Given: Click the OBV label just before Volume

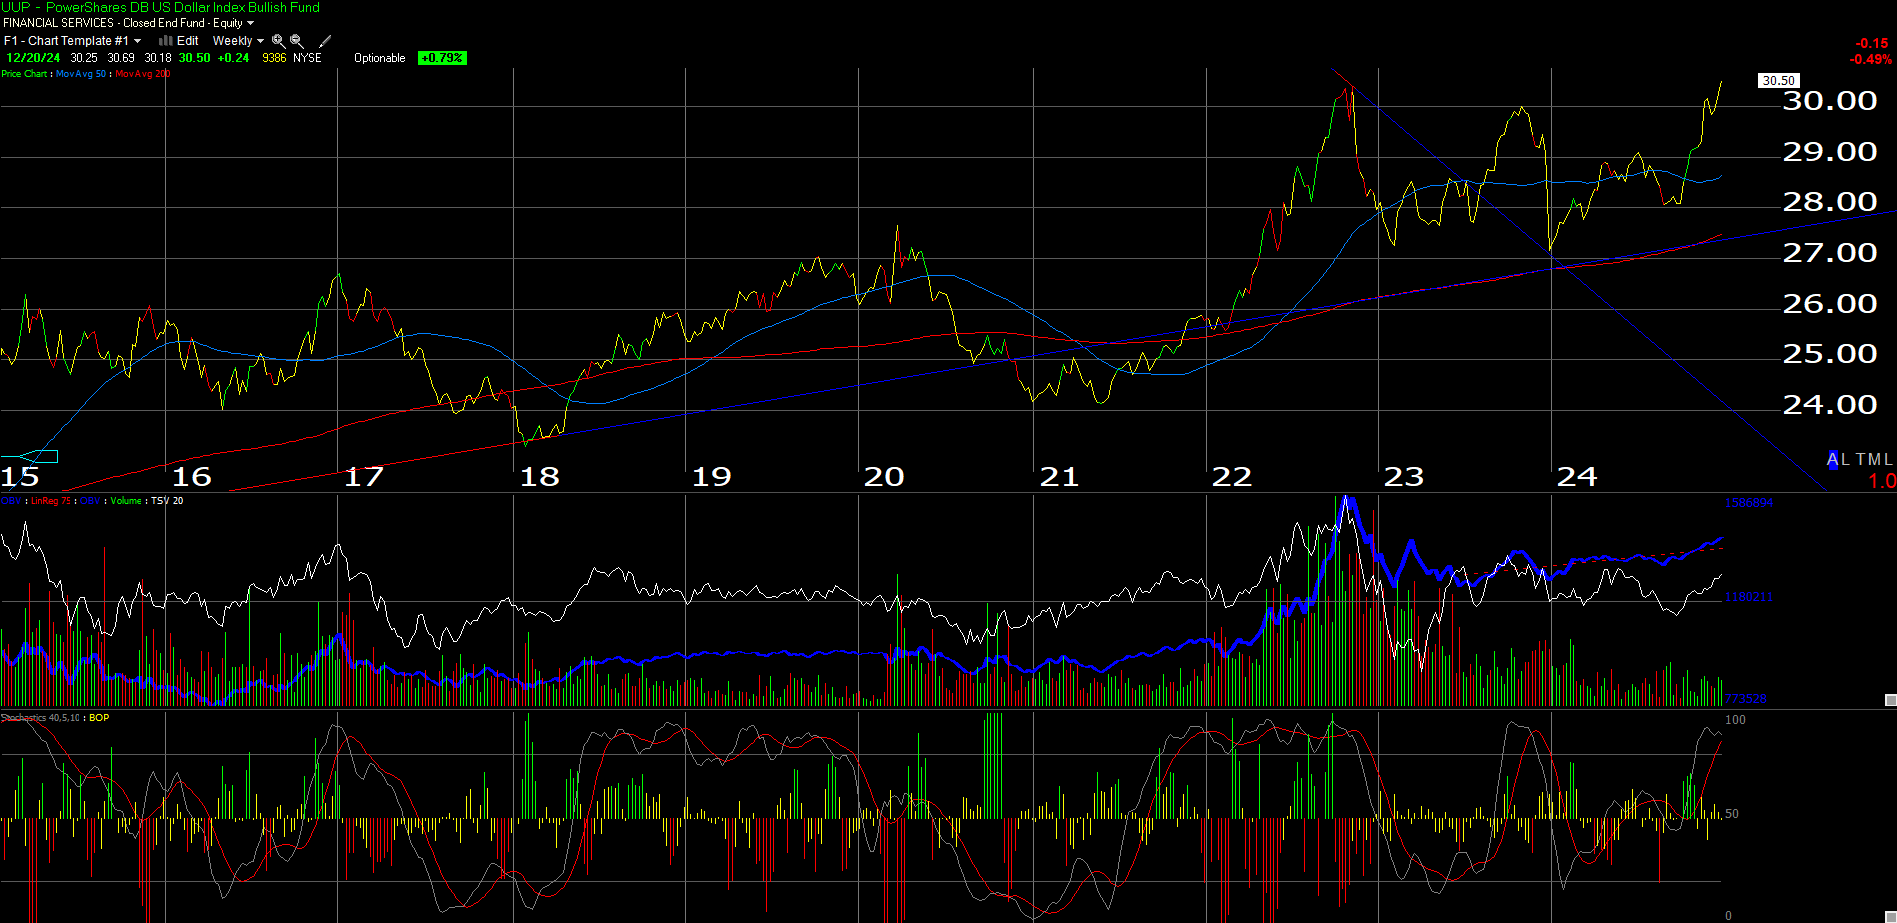Looking at the screenshot, I should click(x=90, y=501).
